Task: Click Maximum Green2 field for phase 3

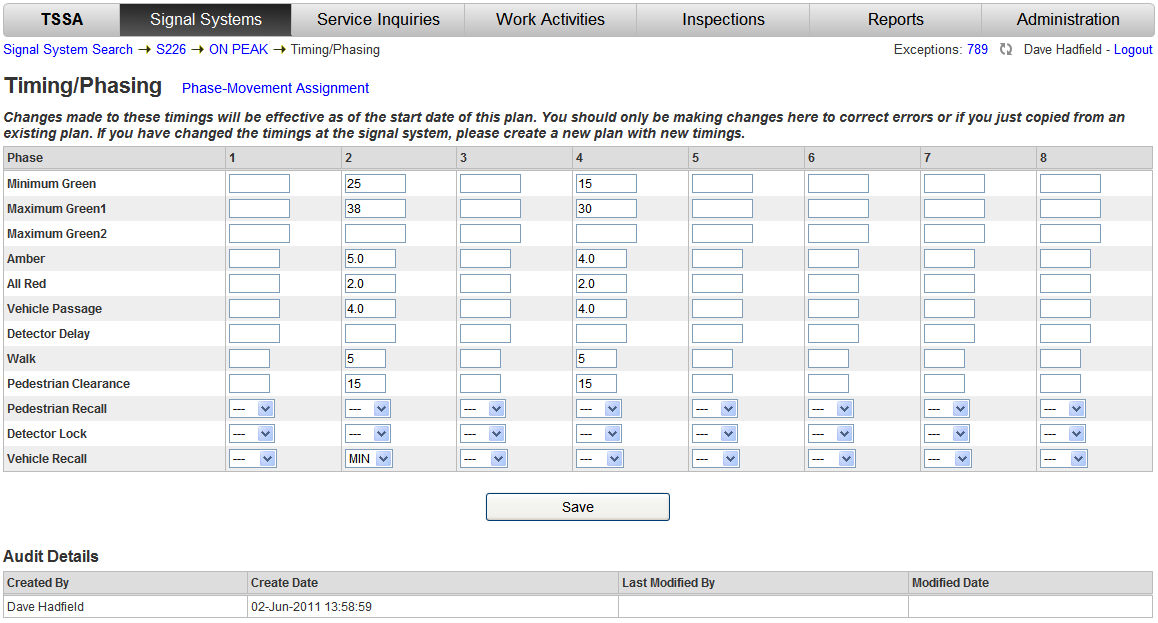Action: pos(490,234)
